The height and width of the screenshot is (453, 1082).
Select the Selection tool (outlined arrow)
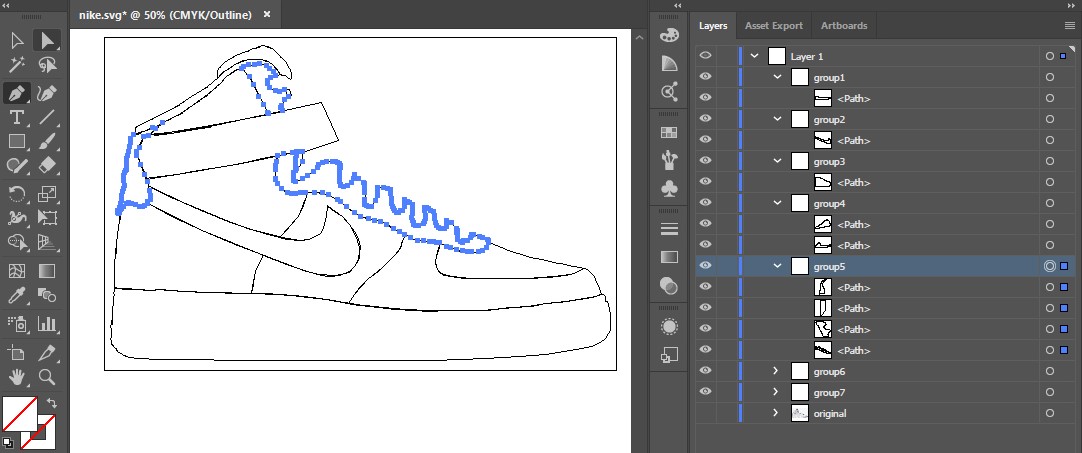pyautogui.click(x=17, y=41)
